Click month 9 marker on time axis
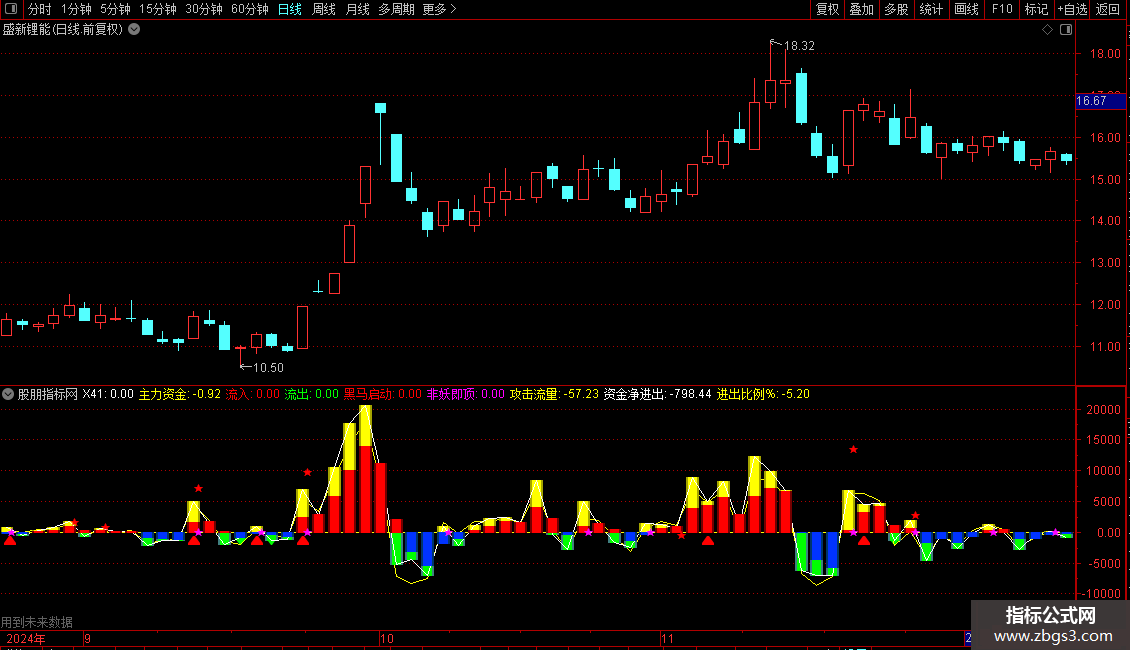 (87, 638)
